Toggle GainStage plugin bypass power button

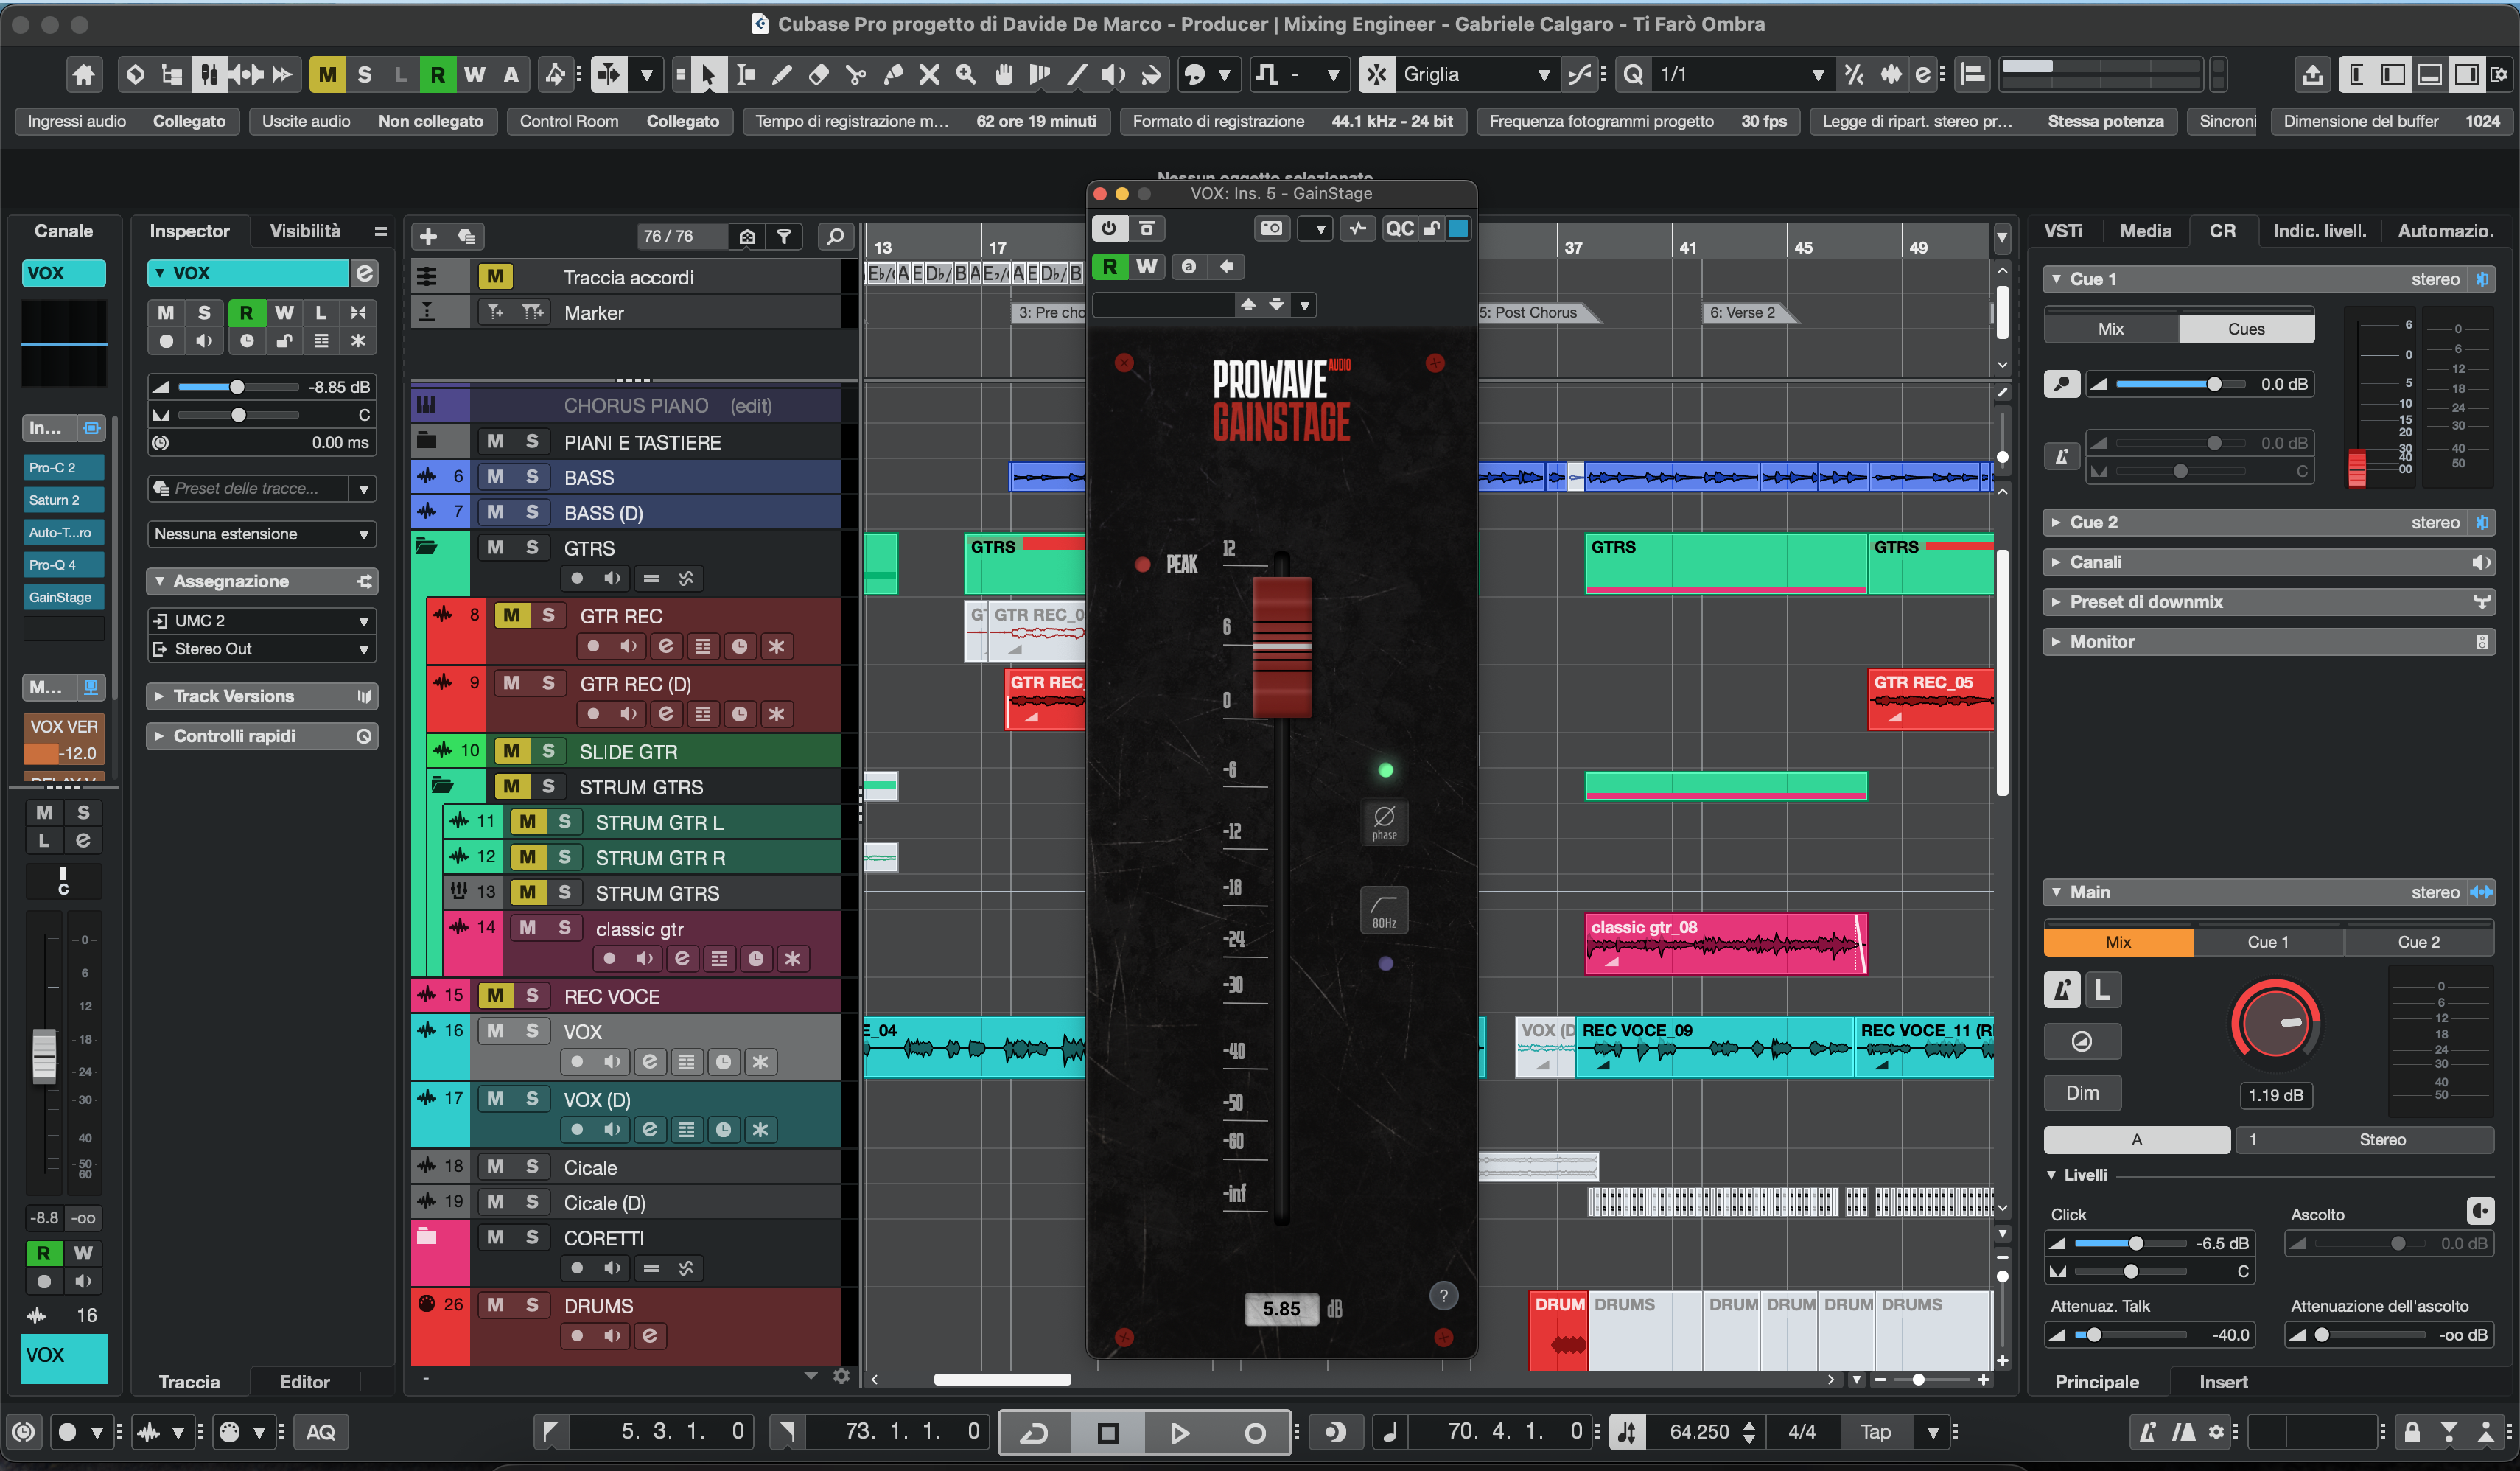(1109, 228)
